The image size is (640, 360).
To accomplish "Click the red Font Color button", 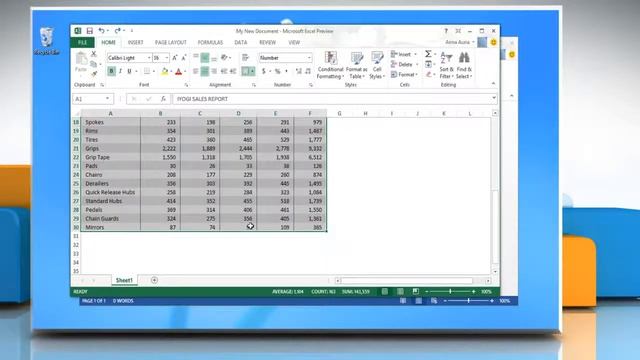I will tap(178, 71).
